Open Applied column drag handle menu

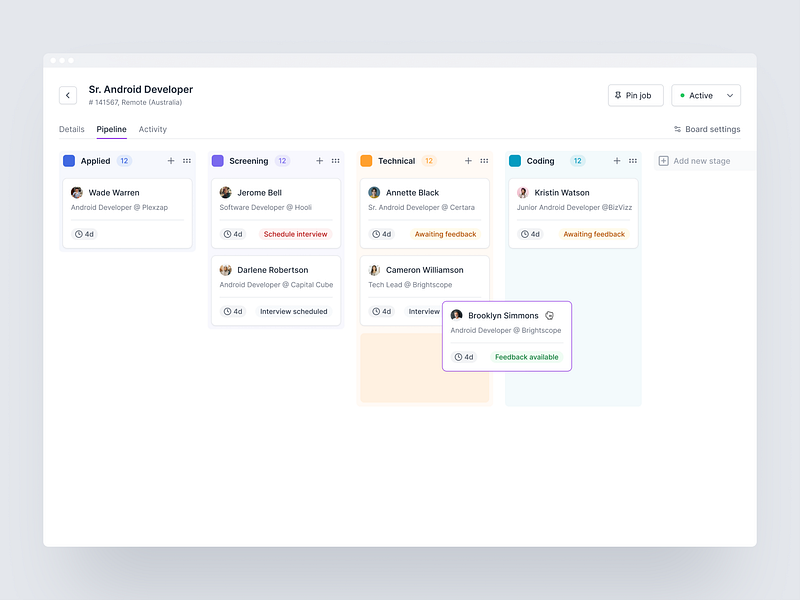pyautogui.click(x=187, y=161)
